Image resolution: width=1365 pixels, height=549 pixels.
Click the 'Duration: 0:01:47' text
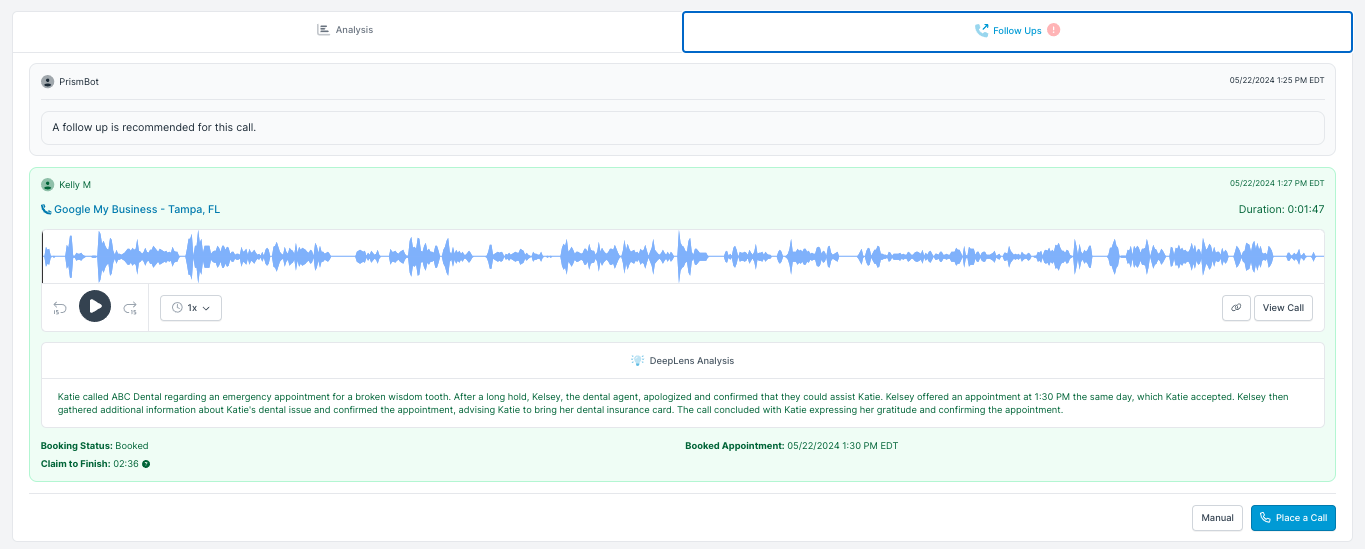(1281, 210)
